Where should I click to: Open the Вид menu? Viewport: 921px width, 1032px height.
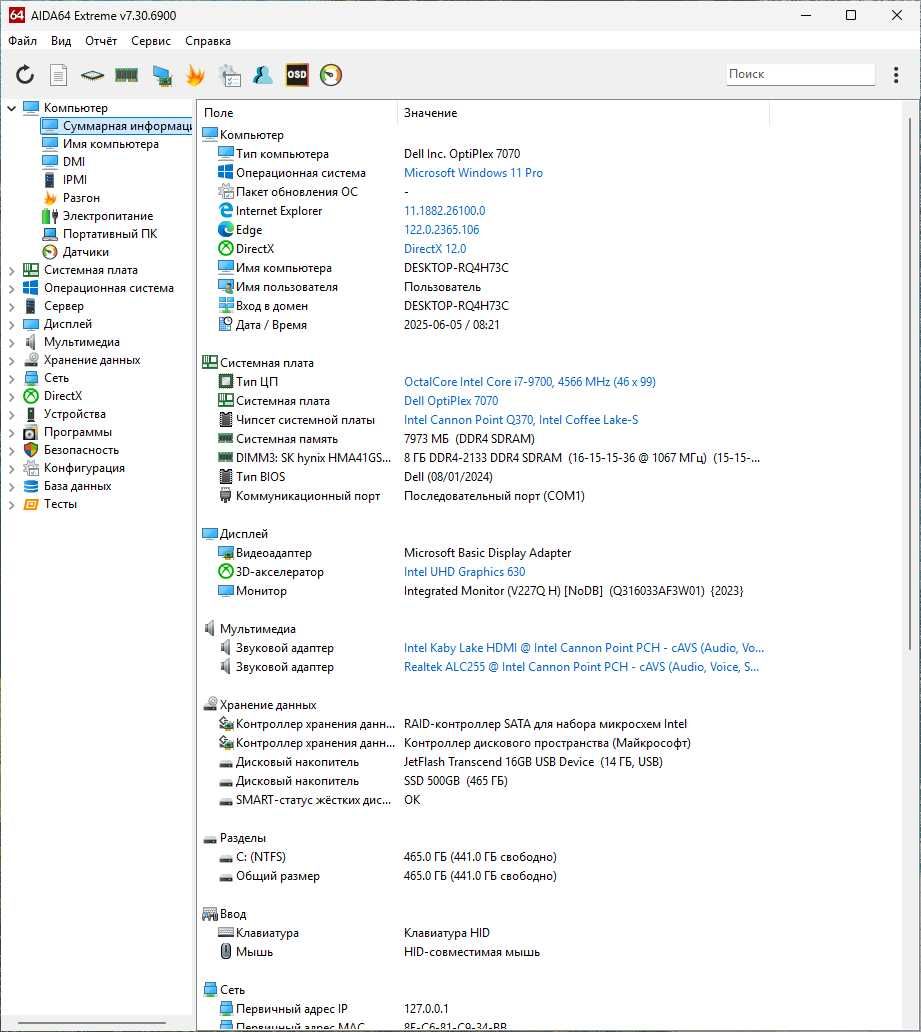pos(61,41)
